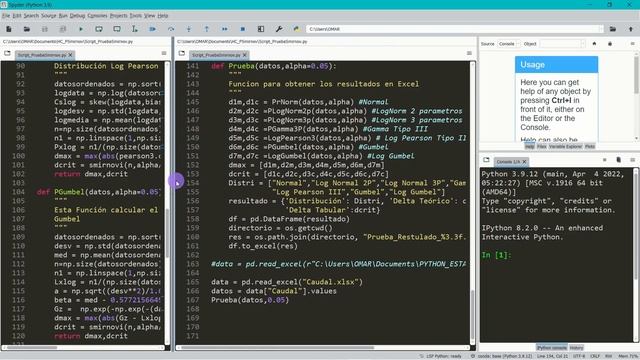The height and width of the screenshot is (360, 640).
Task: Go to the parent directory with the up-arrow icon
Action: coord(631,29)
